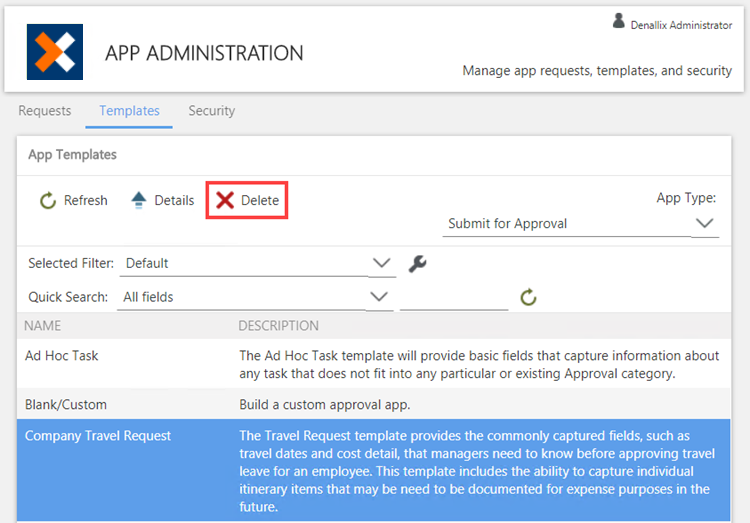
Task: Click into the quick search text field
Action: point(454,297)
